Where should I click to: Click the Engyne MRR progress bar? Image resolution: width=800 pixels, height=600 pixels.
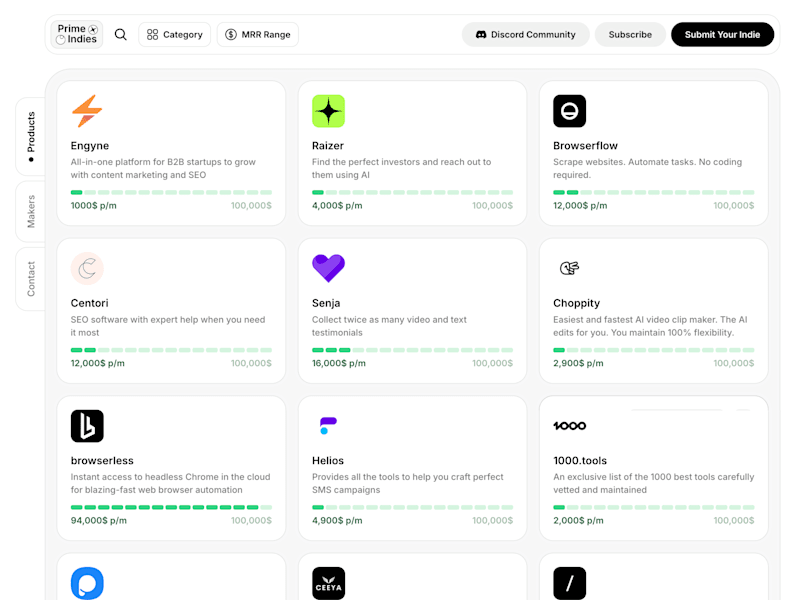171,192
